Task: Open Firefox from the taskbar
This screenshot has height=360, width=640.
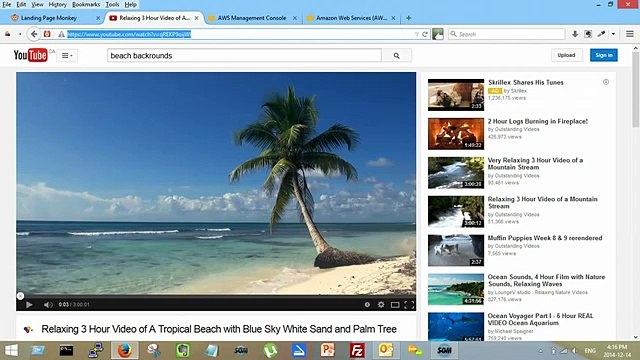Action: [124, 351]
